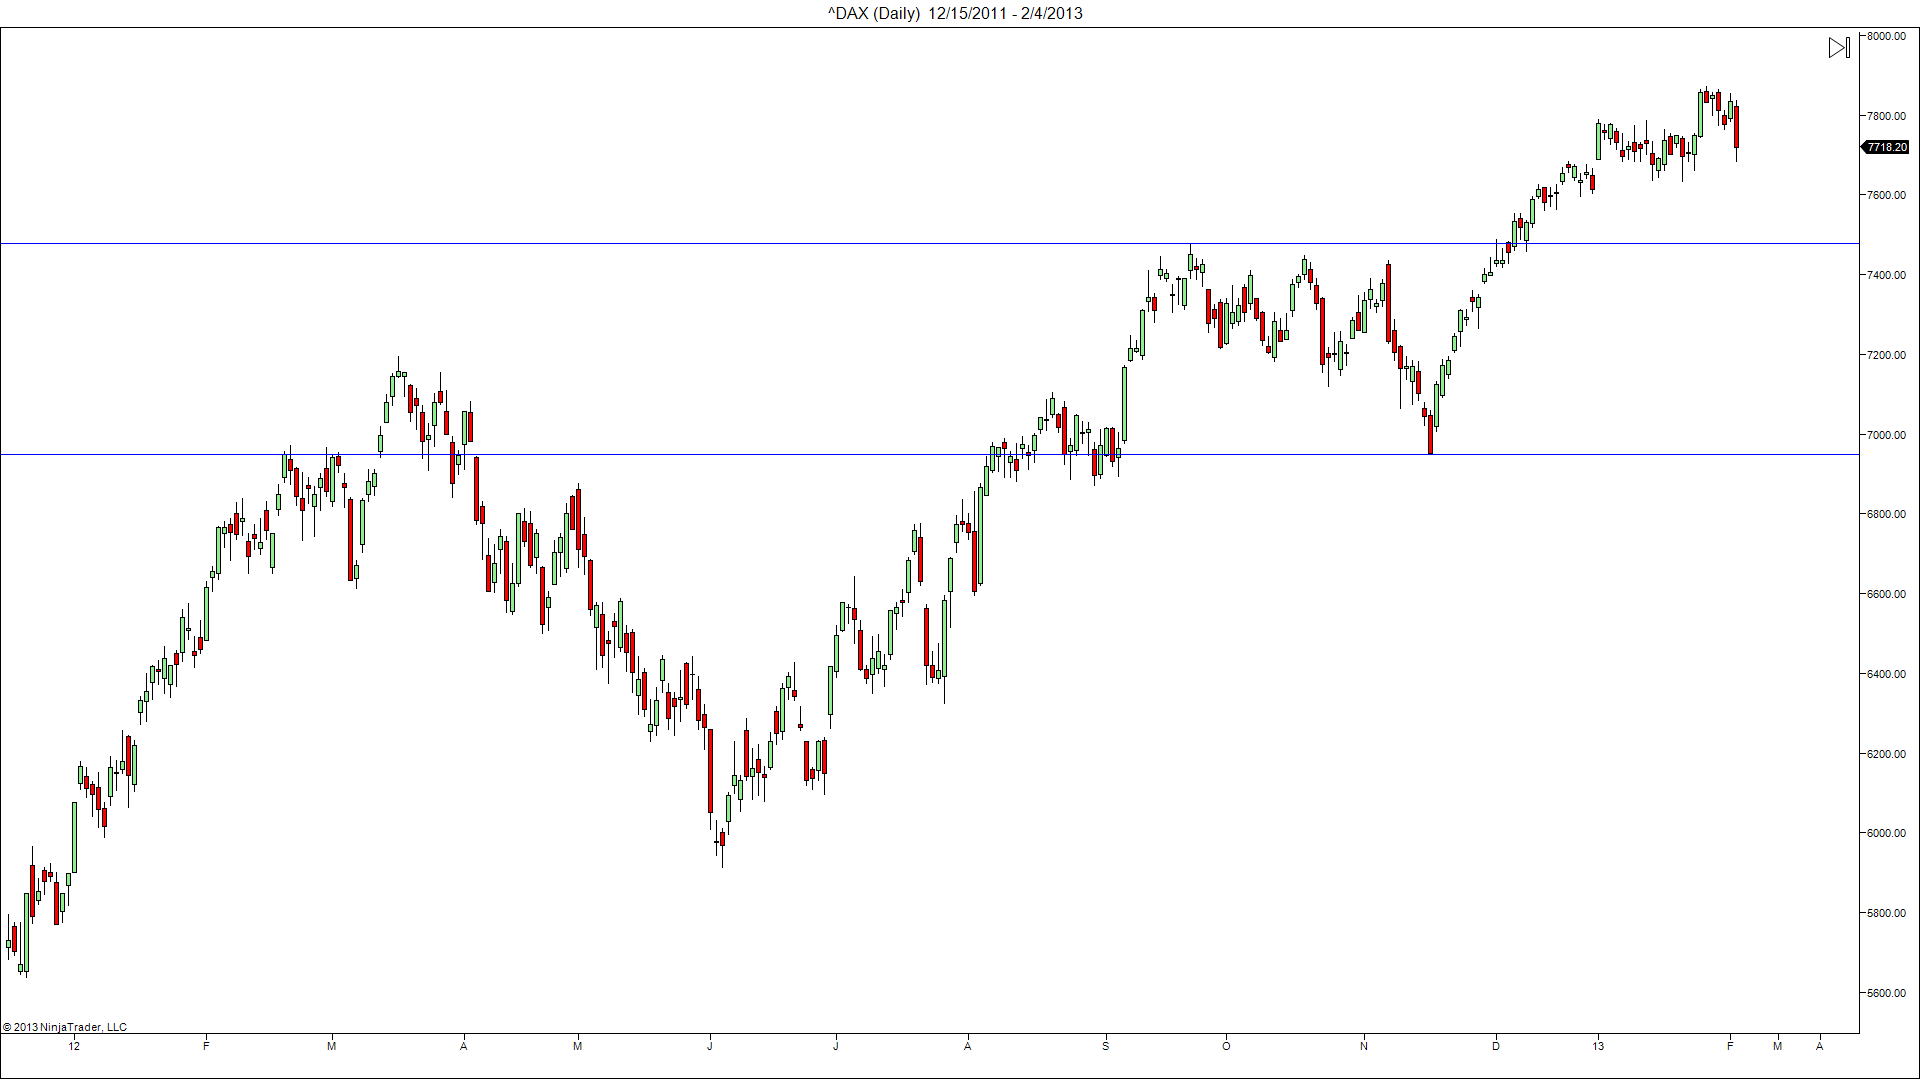Click the 7200.00 price axis label
Screen dimensions: 1920x1079
tap(1886, 355)
